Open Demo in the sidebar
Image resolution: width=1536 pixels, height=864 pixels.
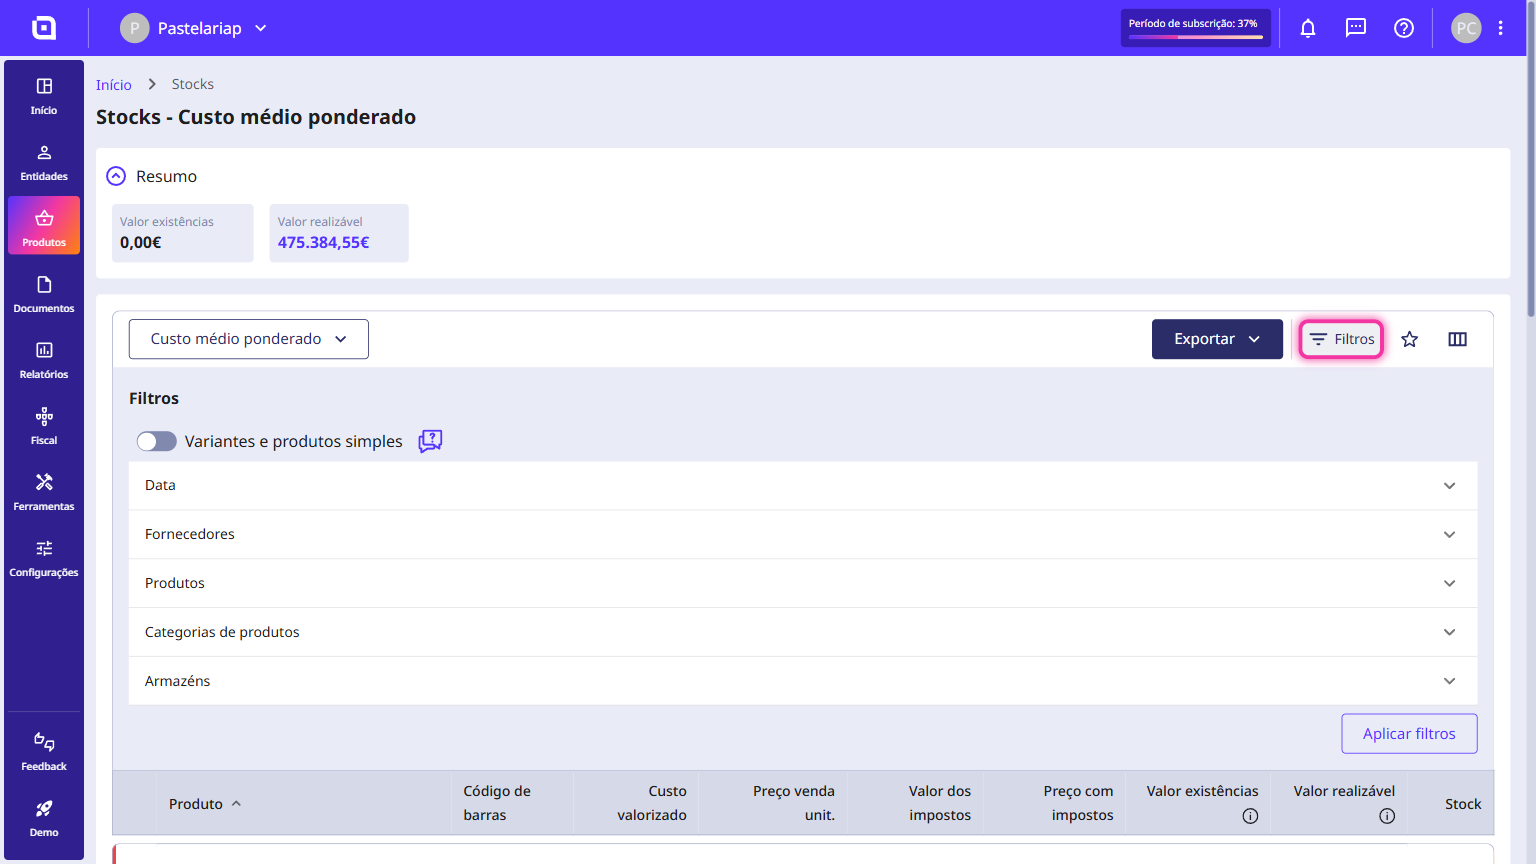point(44,818)
